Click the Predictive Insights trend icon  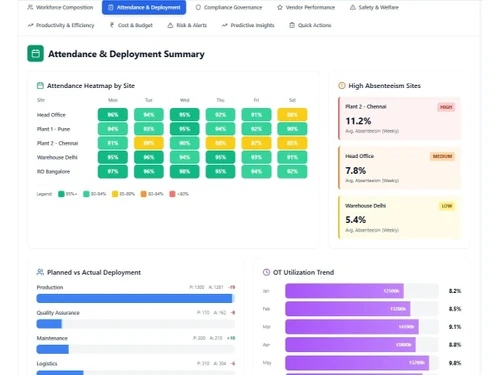225,25
